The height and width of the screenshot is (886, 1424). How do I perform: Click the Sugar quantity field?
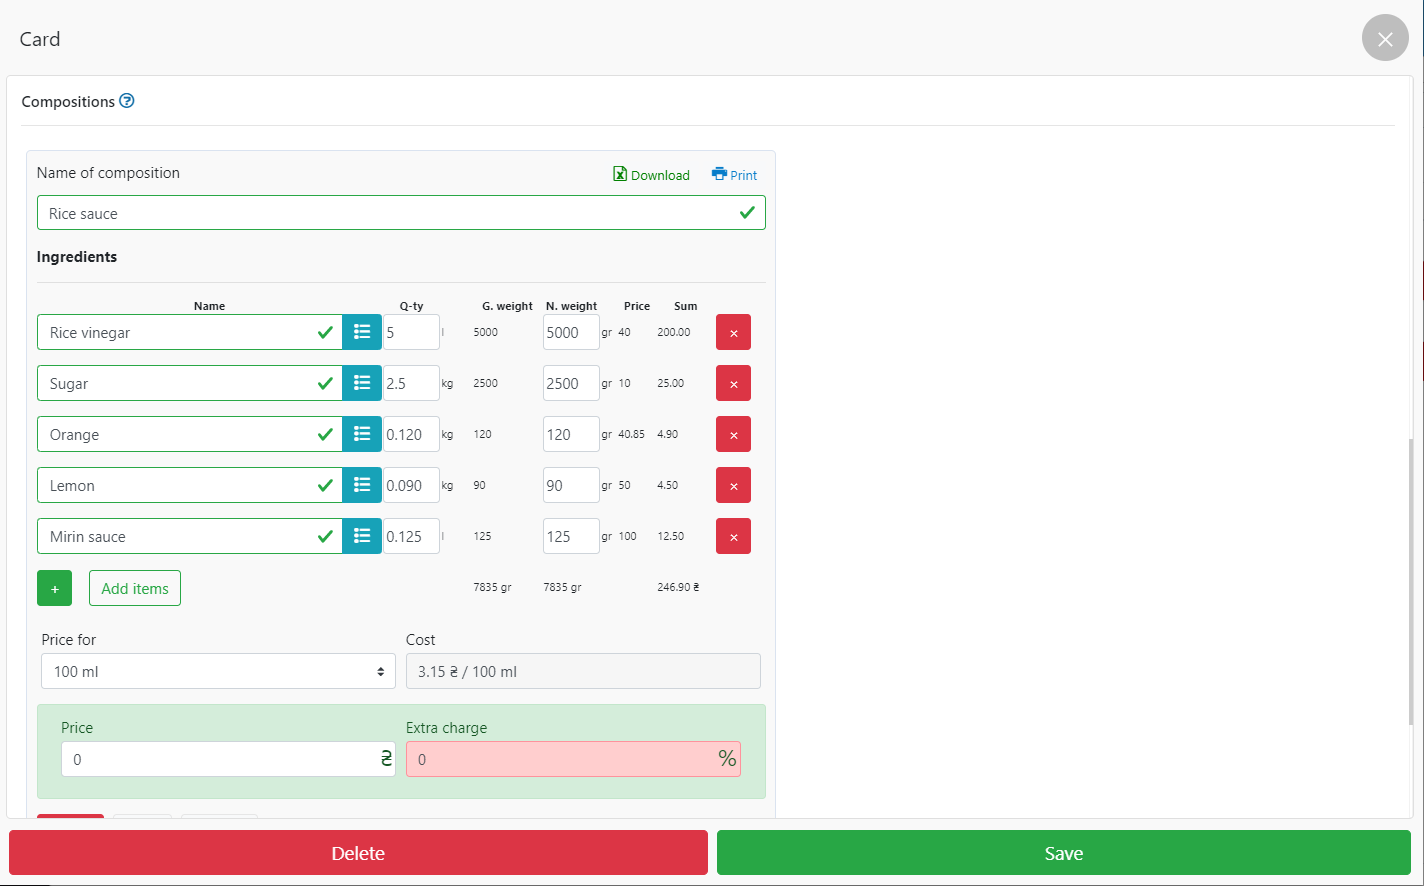[x=410, y=384]
